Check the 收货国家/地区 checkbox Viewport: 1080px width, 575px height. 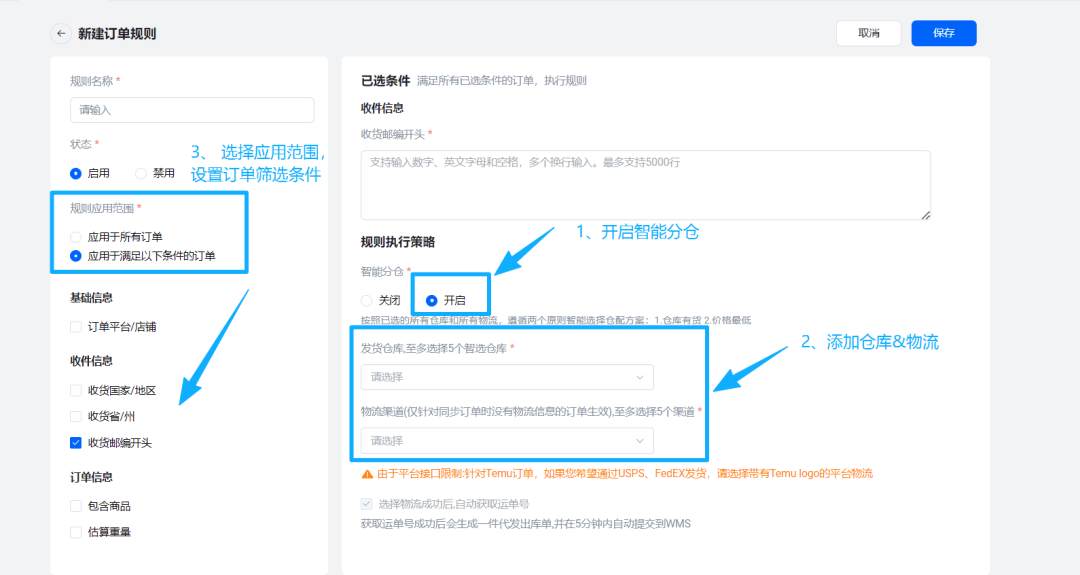click(x=76, y=390)
